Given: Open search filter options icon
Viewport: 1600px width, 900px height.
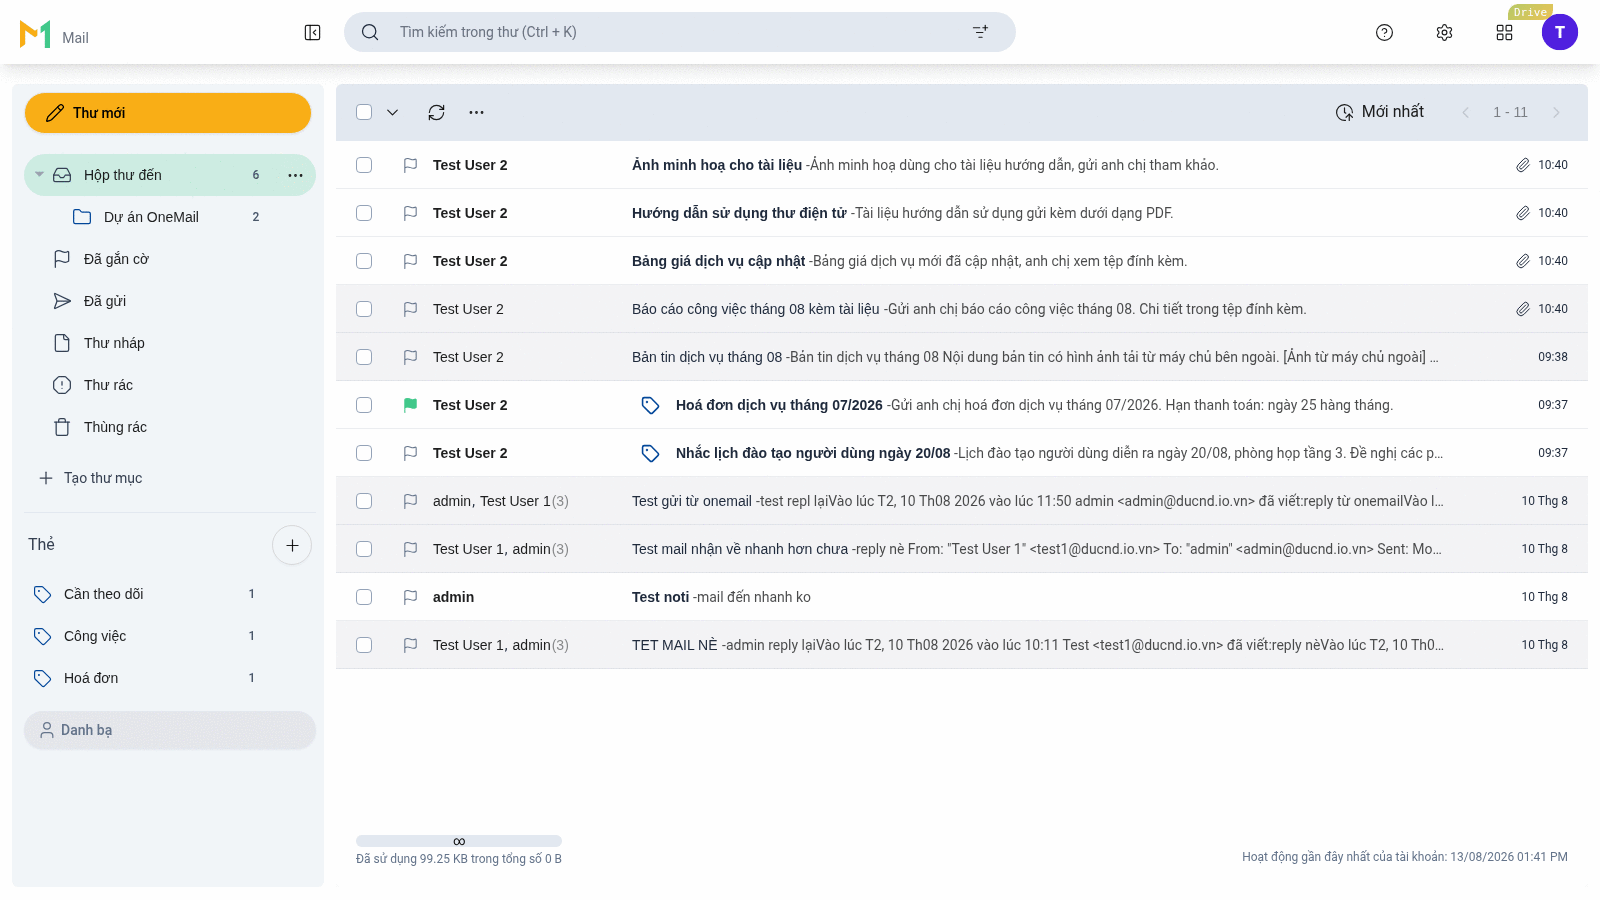Looking at the screenshot, I should pos(980,32).
